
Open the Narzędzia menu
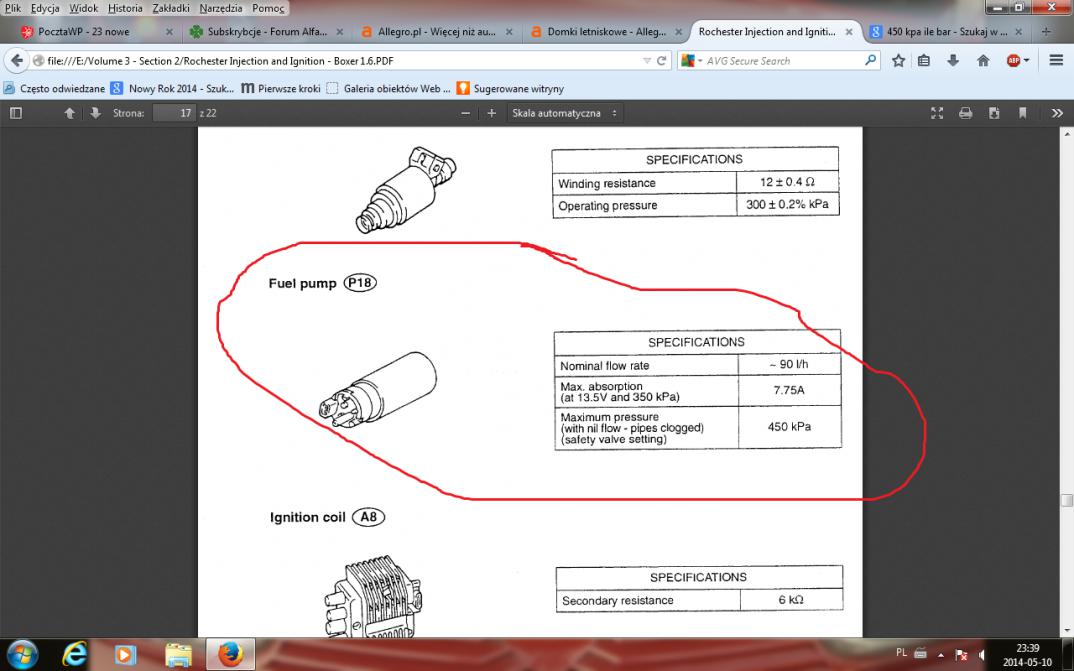(221, 8)
